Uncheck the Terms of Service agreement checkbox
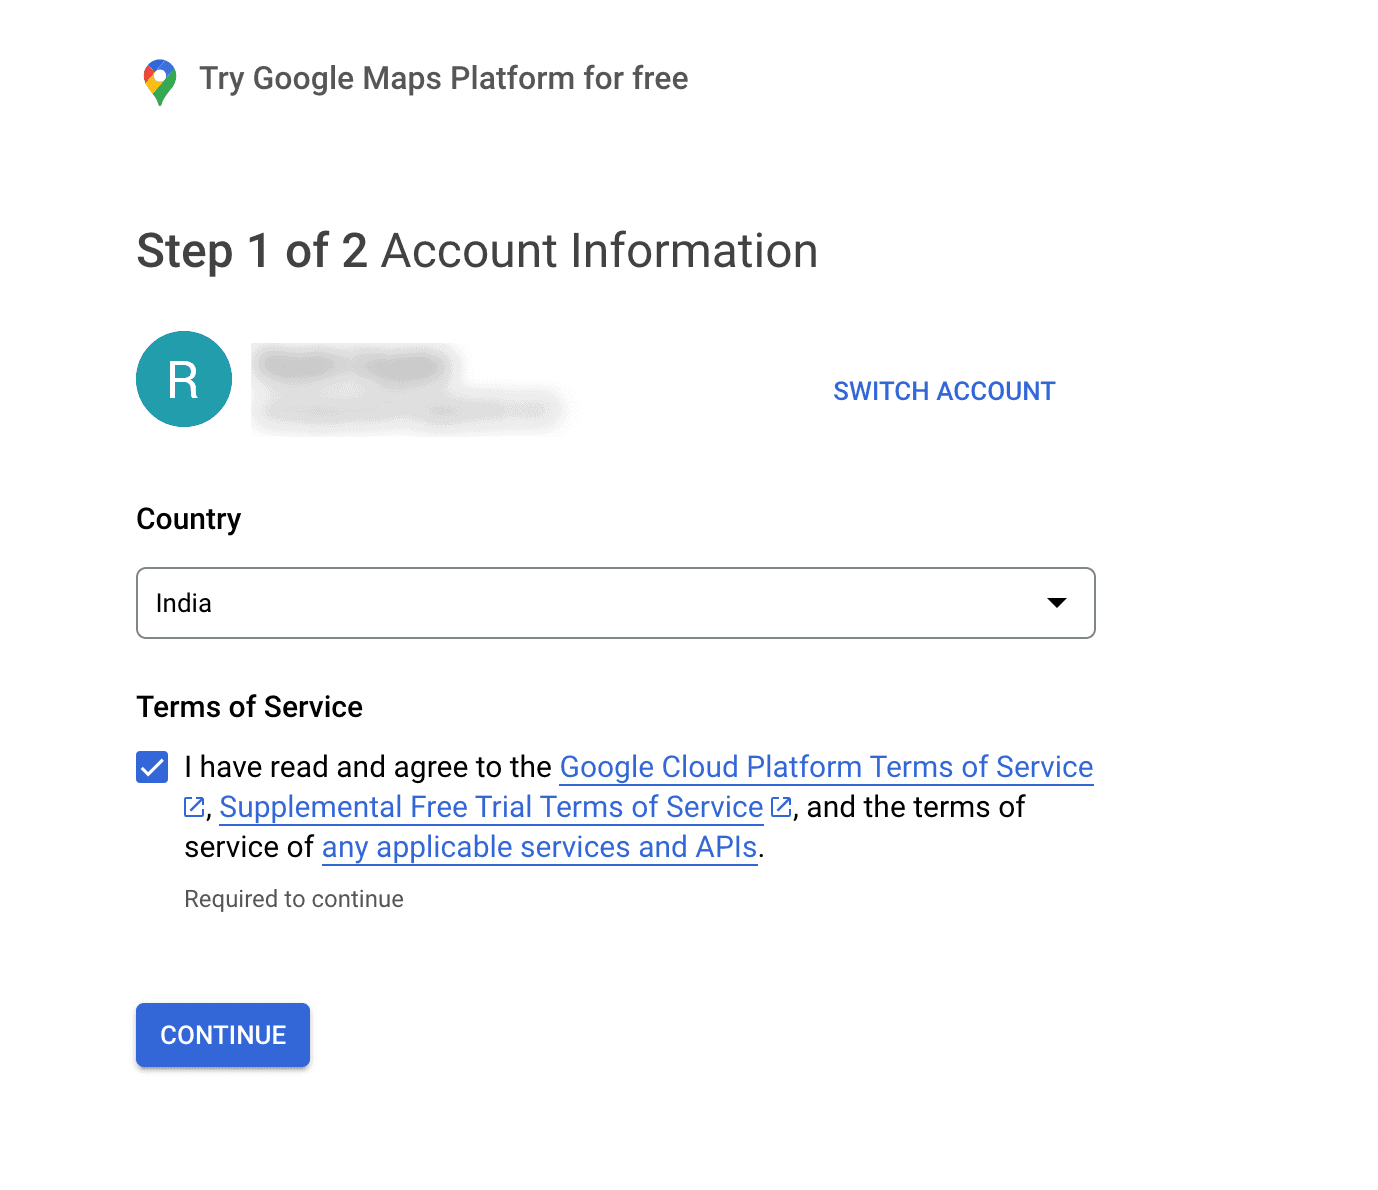Screen dimensions: 1378x1190 (x=152, y=767)
